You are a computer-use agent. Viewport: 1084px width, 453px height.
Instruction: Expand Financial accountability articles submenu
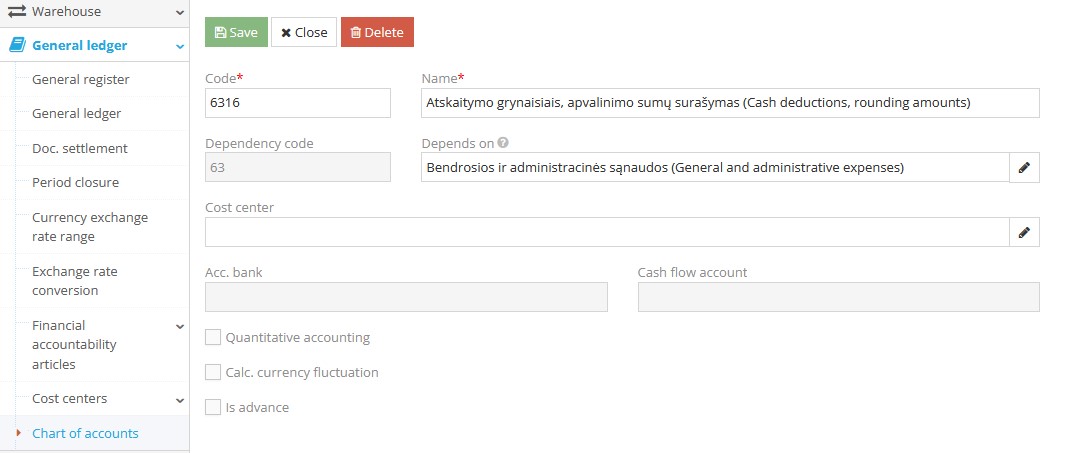[x=180, y=326]
